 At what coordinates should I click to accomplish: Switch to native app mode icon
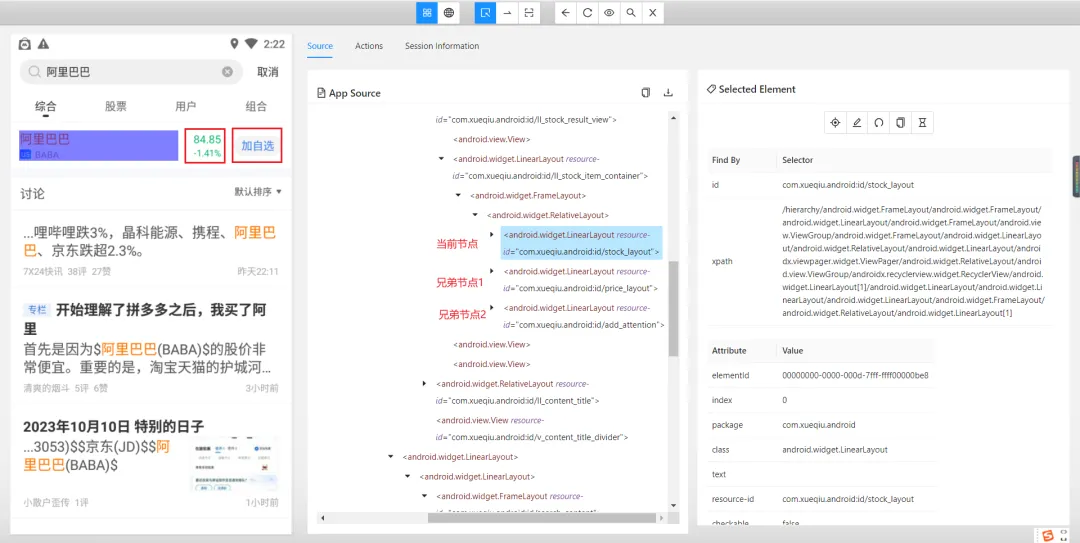pos(427,12)
